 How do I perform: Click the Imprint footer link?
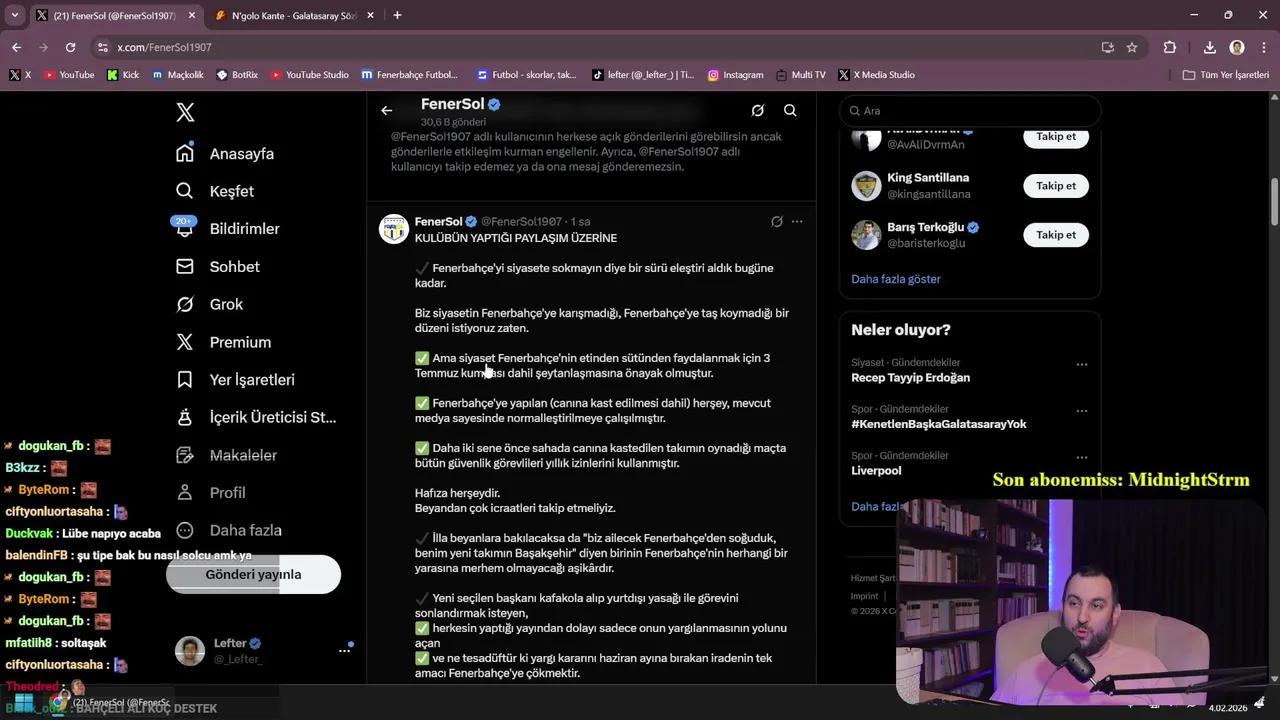865,596
